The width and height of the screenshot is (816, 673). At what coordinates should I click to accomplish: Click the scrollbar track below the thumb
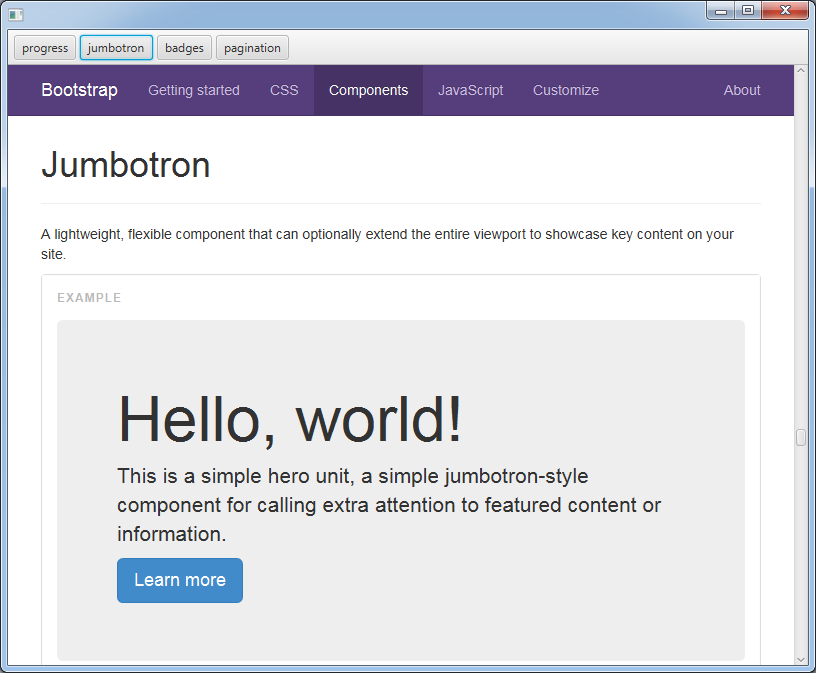coord(799,550)
